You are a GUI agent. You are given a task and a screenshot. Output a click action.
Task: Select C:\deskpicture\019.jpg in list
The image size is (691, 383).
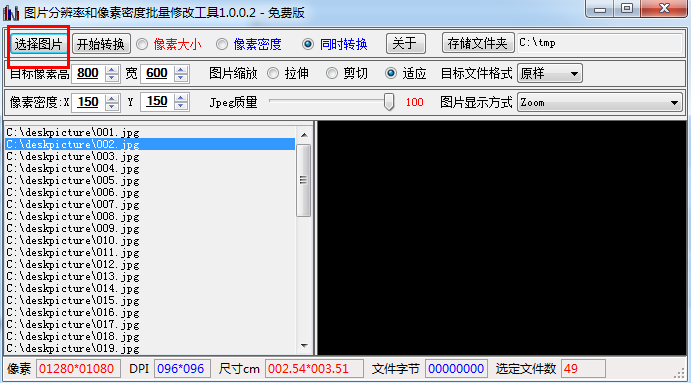pyautogui.click(x=150, y=348)
